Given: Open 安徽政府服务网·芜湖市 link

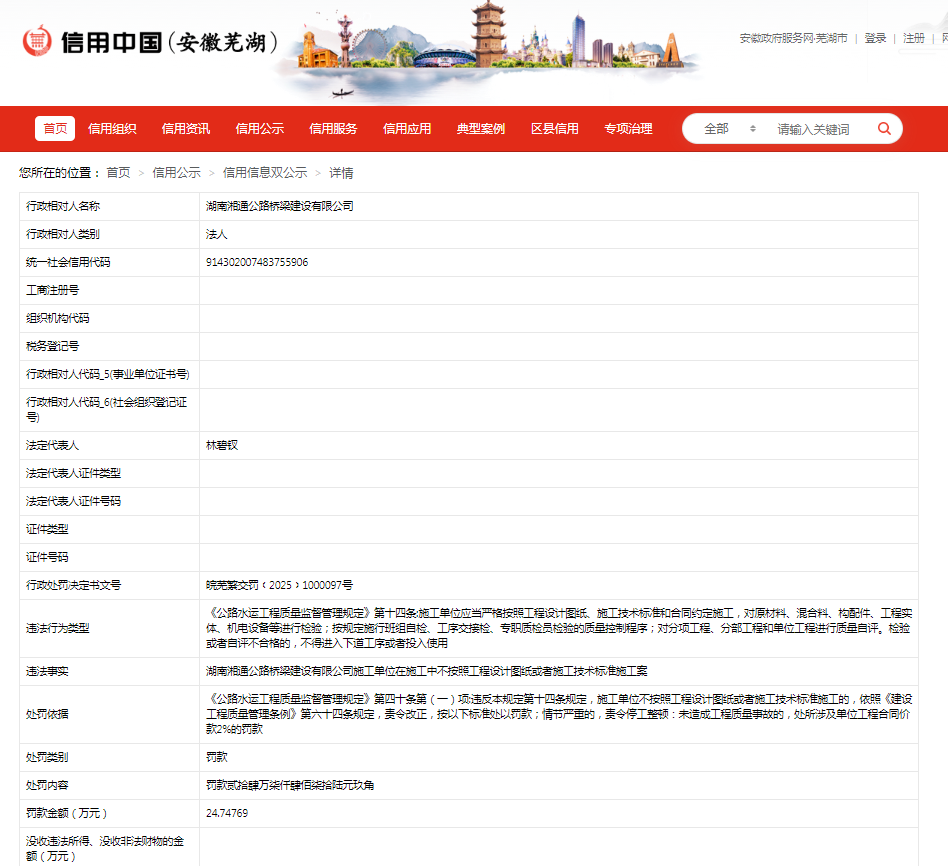Looking at the screenshot, I should tap(793, 38).
